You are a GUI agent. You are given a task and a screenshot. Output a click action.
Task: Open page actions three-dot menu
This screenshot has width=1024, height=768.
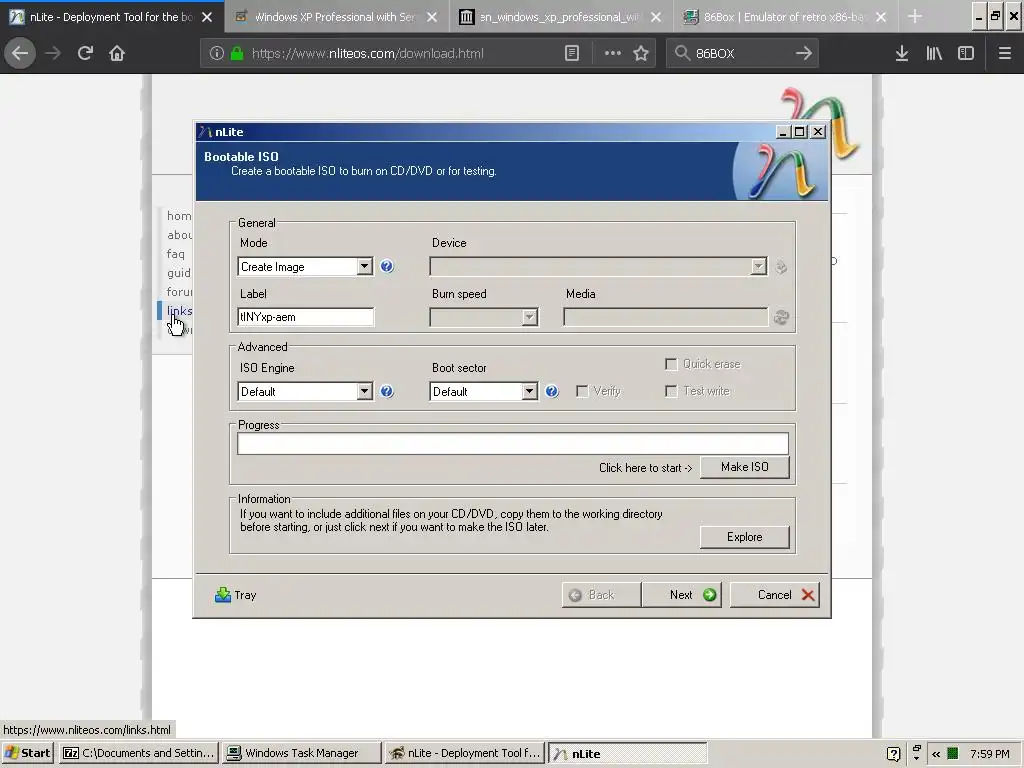pyautogui.click(x=613, y=54)
